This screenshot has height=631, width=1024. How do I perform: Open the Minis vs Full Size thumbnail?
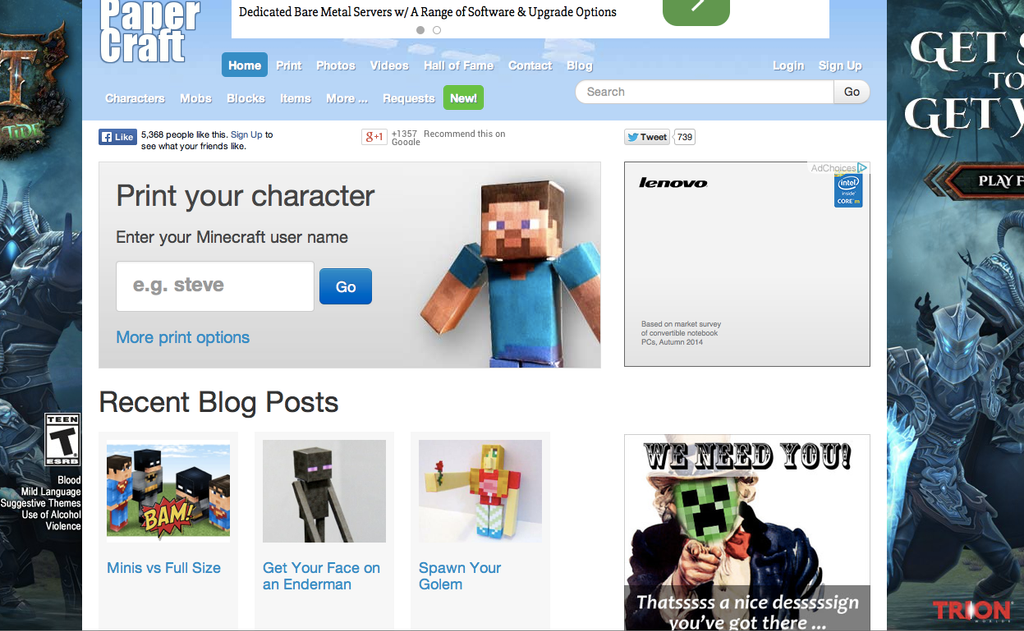[x=168, y=491]
